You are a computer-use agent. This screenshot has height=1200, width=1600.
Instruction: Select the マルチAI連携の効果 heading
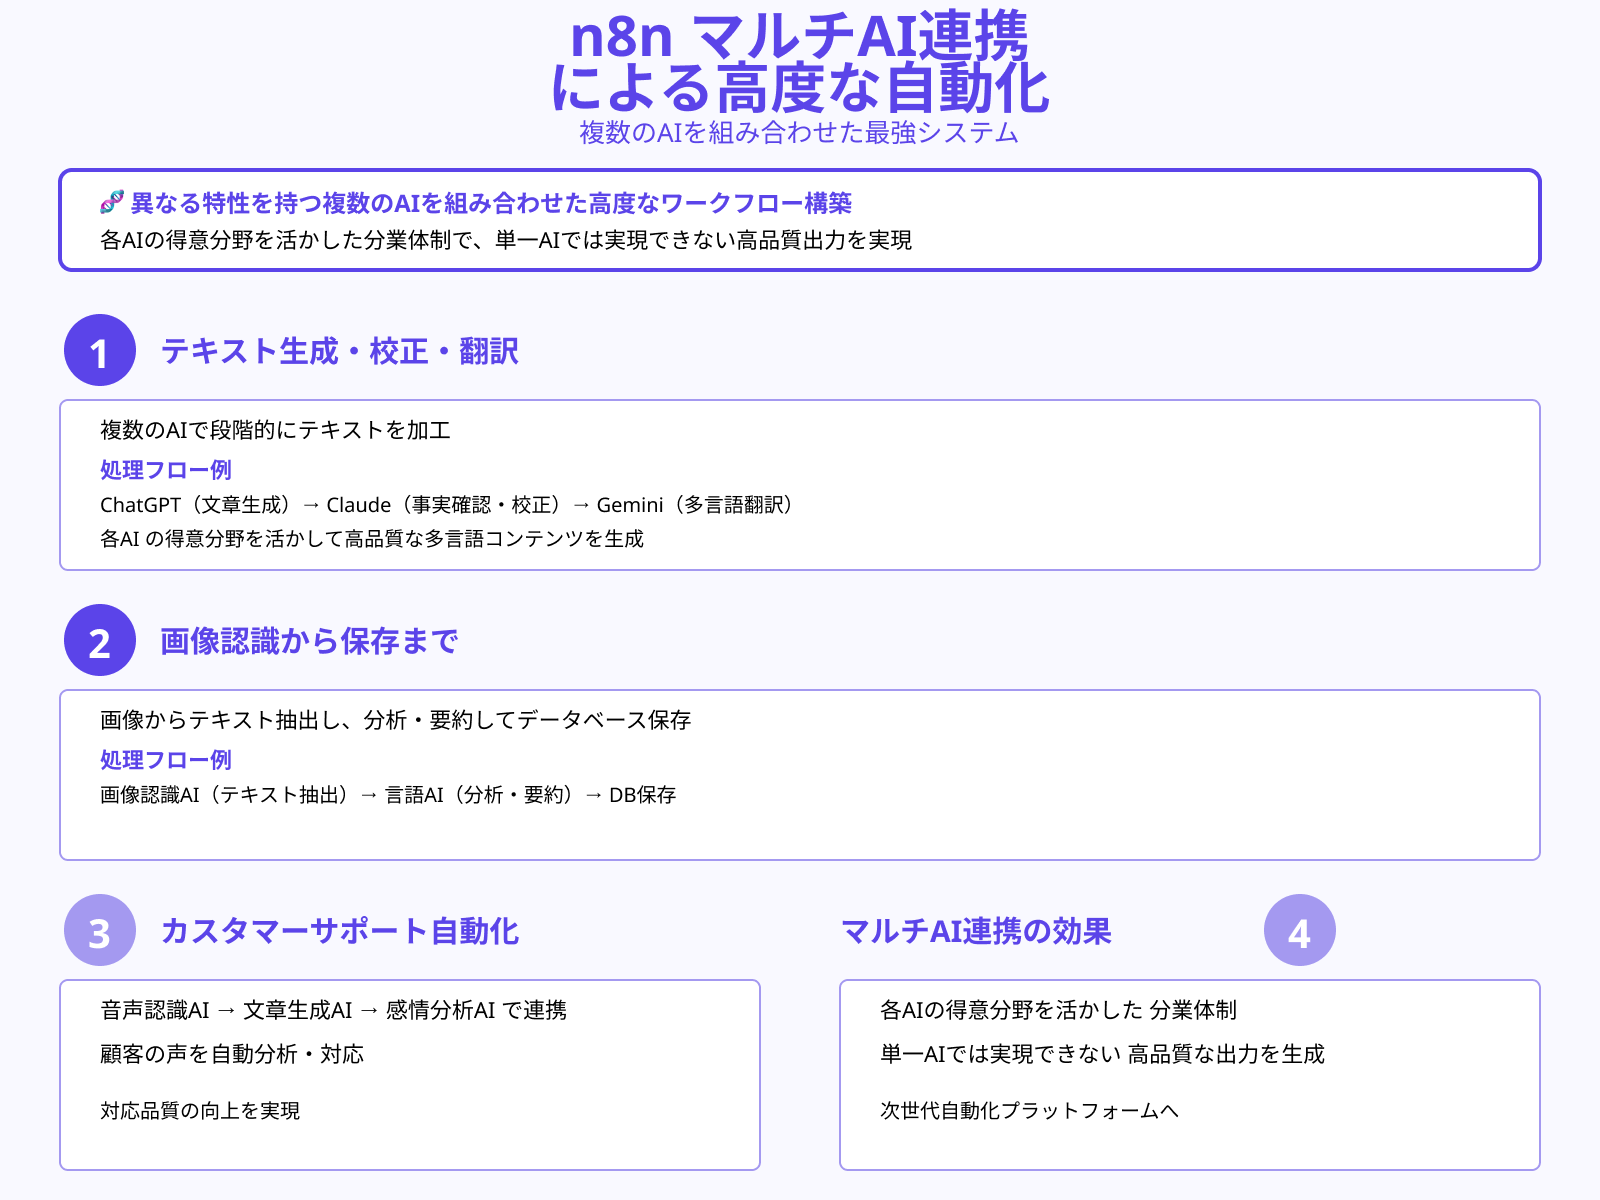point(980,930)
